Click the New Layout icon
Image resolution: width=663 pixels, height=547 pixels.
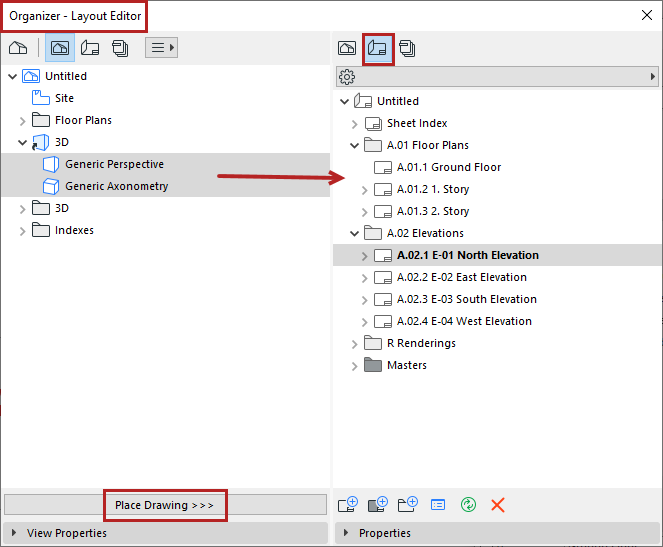click(x=348, y=504)
